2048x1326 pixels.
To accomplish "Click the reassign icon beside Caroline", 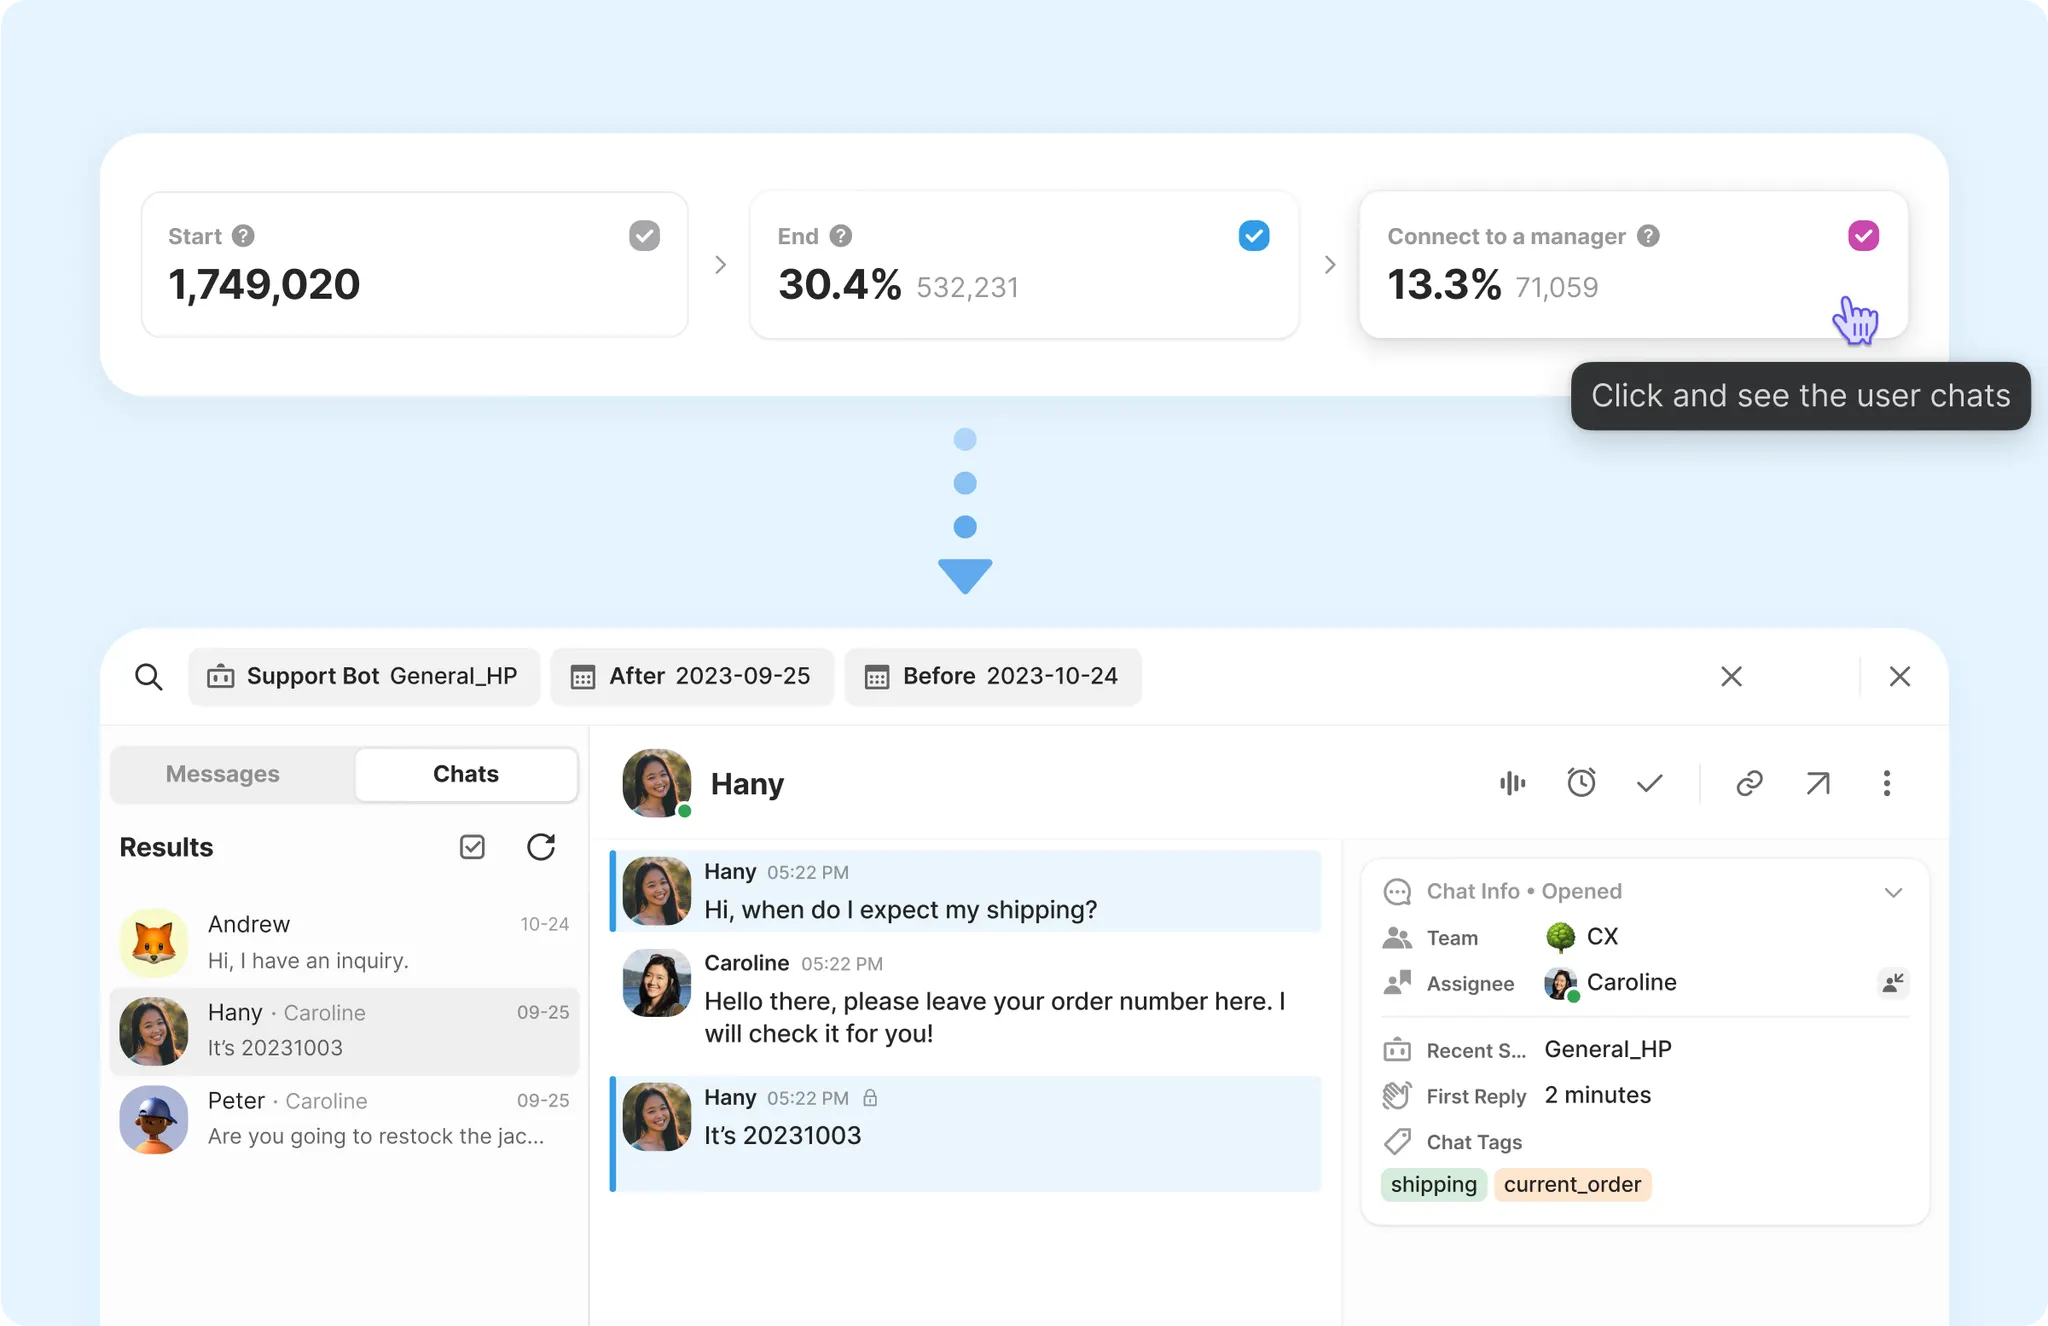I will [1892, 983].
